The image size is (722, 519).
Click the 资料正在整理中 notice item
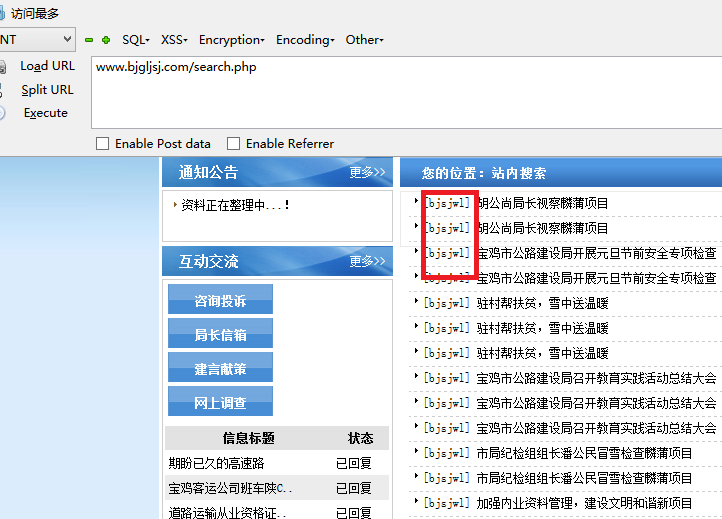(x=235, y=205)
